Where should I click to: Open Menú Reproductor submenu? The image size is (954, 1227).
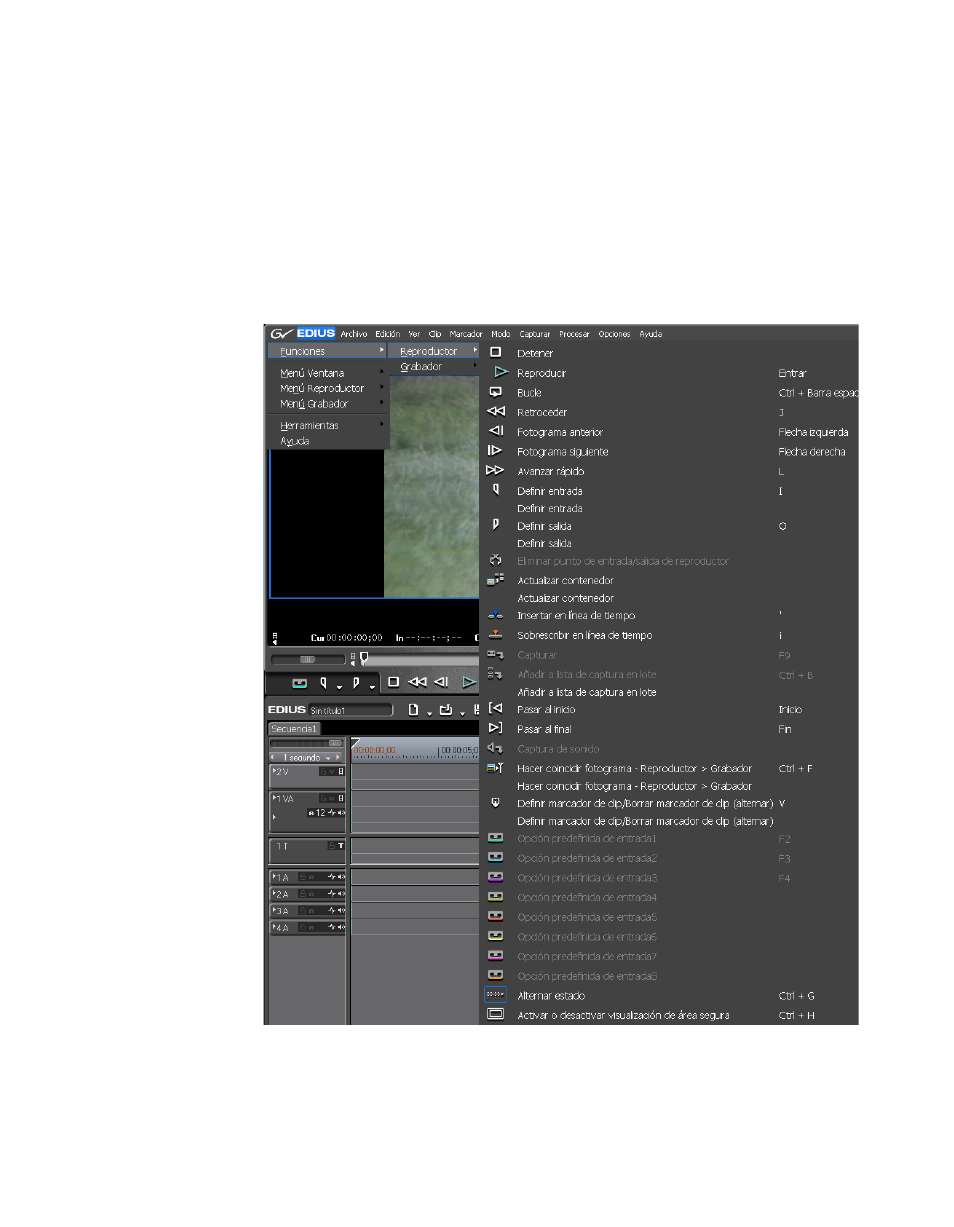coord(328,388)
